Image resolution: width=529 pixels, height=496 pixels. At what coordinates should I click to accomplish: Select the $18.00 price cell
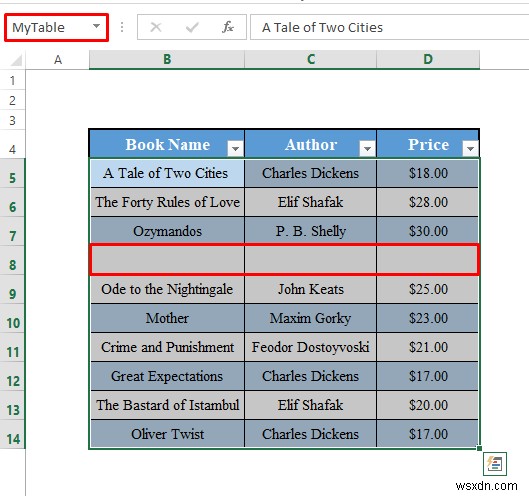click(428, 173)
